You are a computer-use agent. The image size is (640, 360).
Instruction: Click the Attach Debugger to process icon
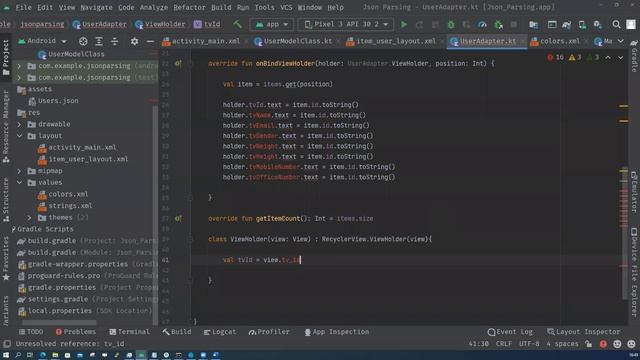click(498, 24)
